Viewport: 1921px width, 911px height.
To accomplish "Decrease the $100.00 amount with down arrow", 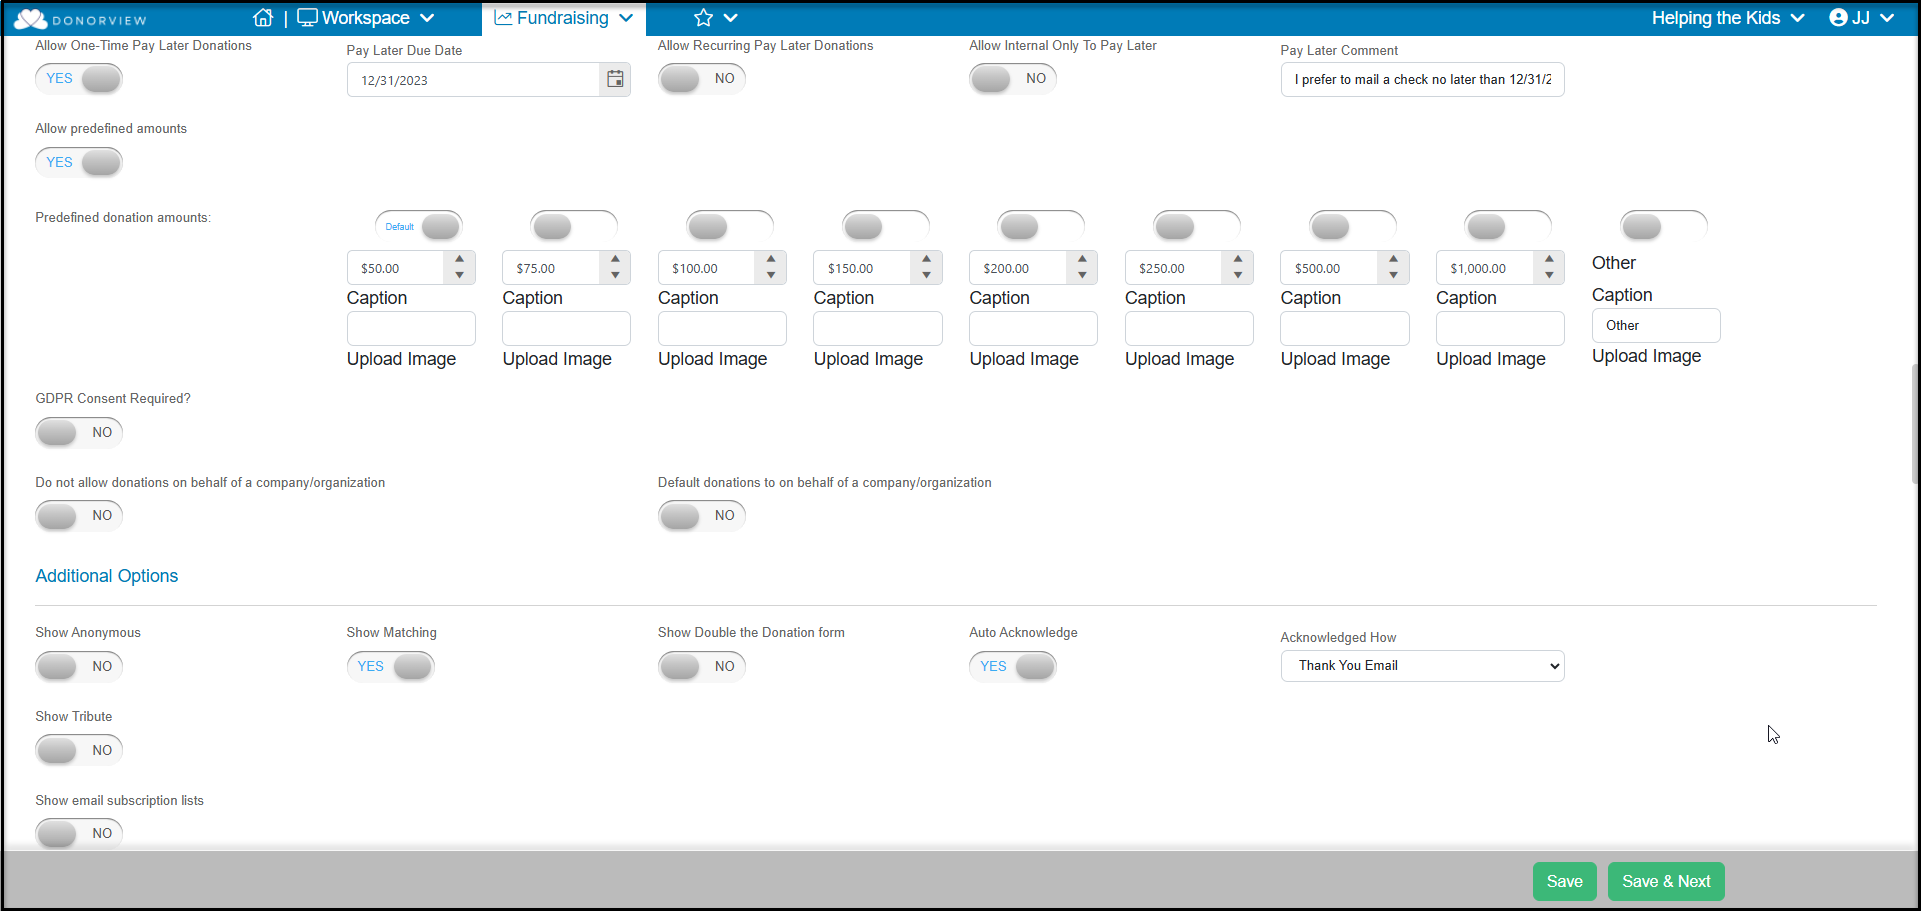I will [x=771, y=275].
